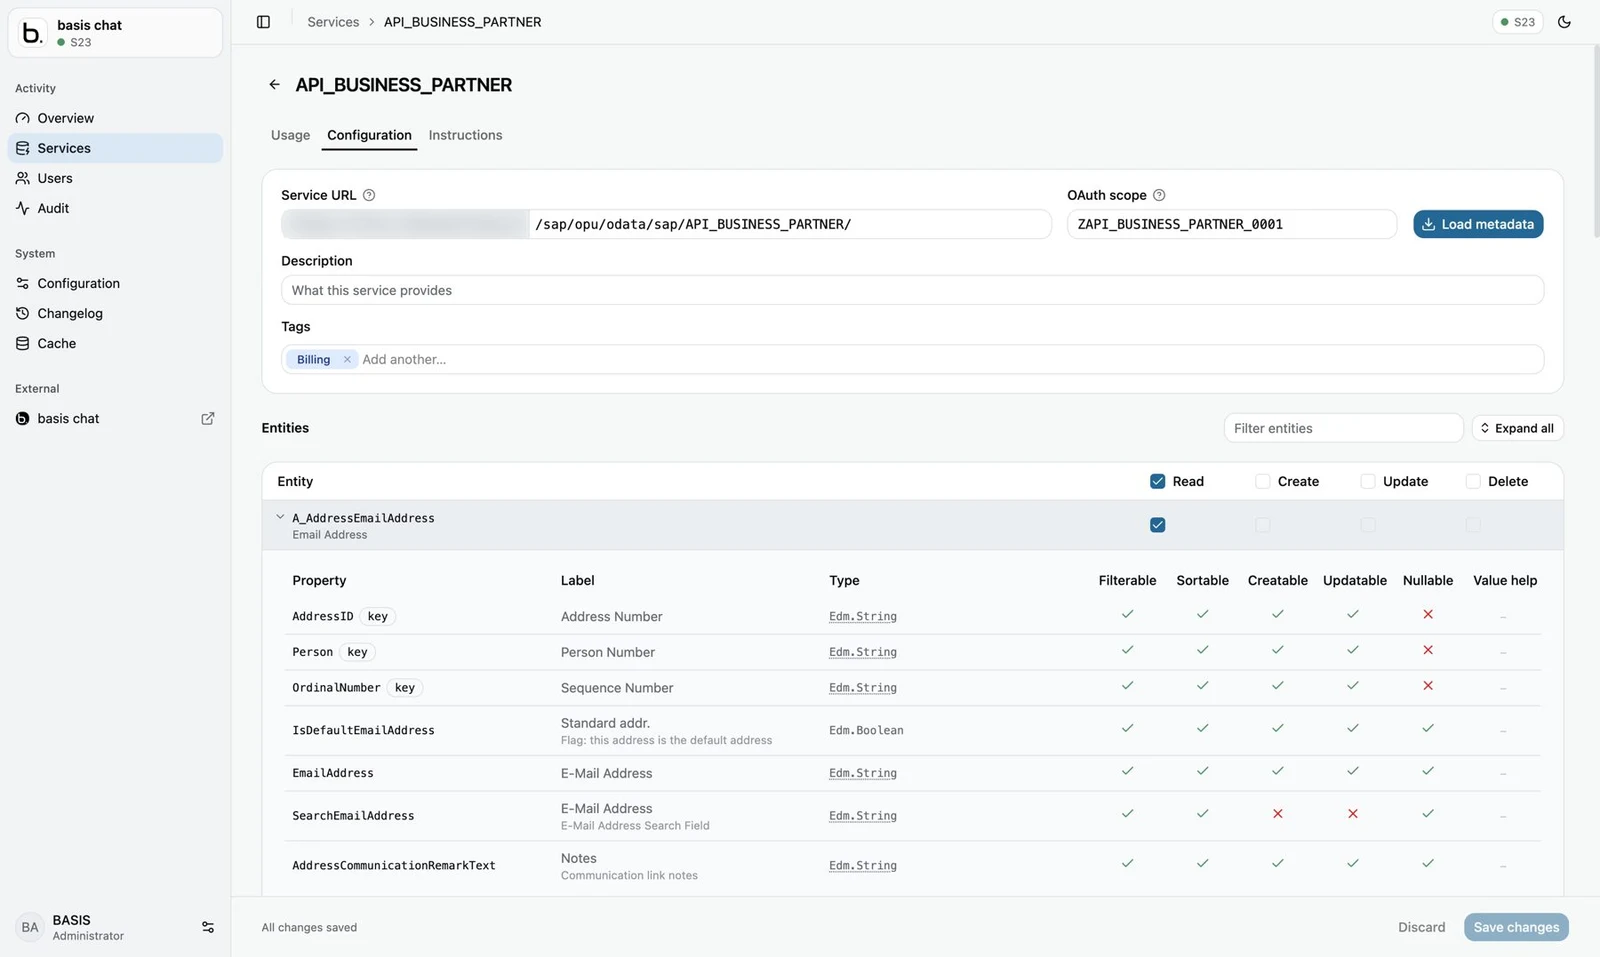Click Save changes button
Screen dimensions: 1600x957
(1516, 927)
